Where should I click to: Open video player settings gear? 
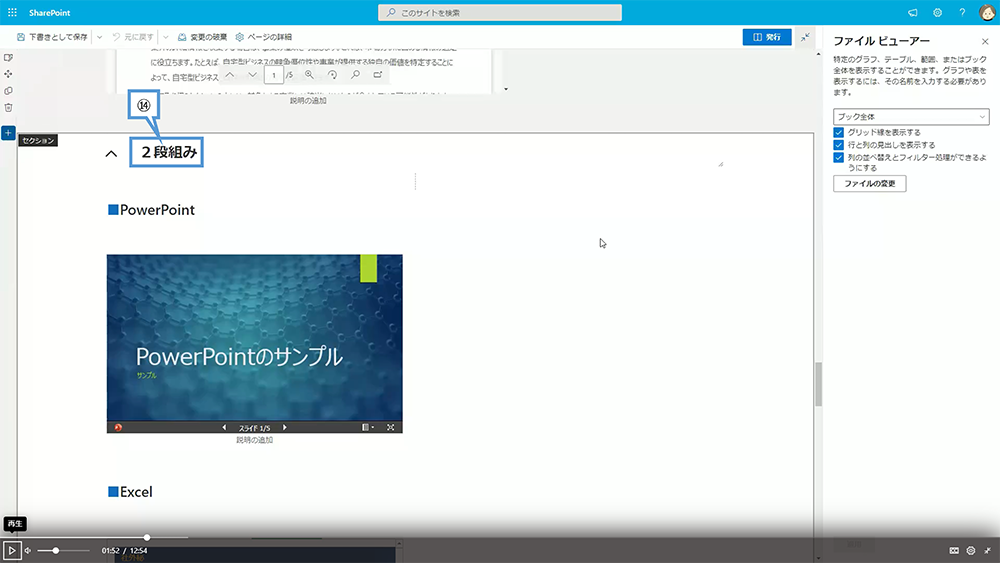(971, 550)
